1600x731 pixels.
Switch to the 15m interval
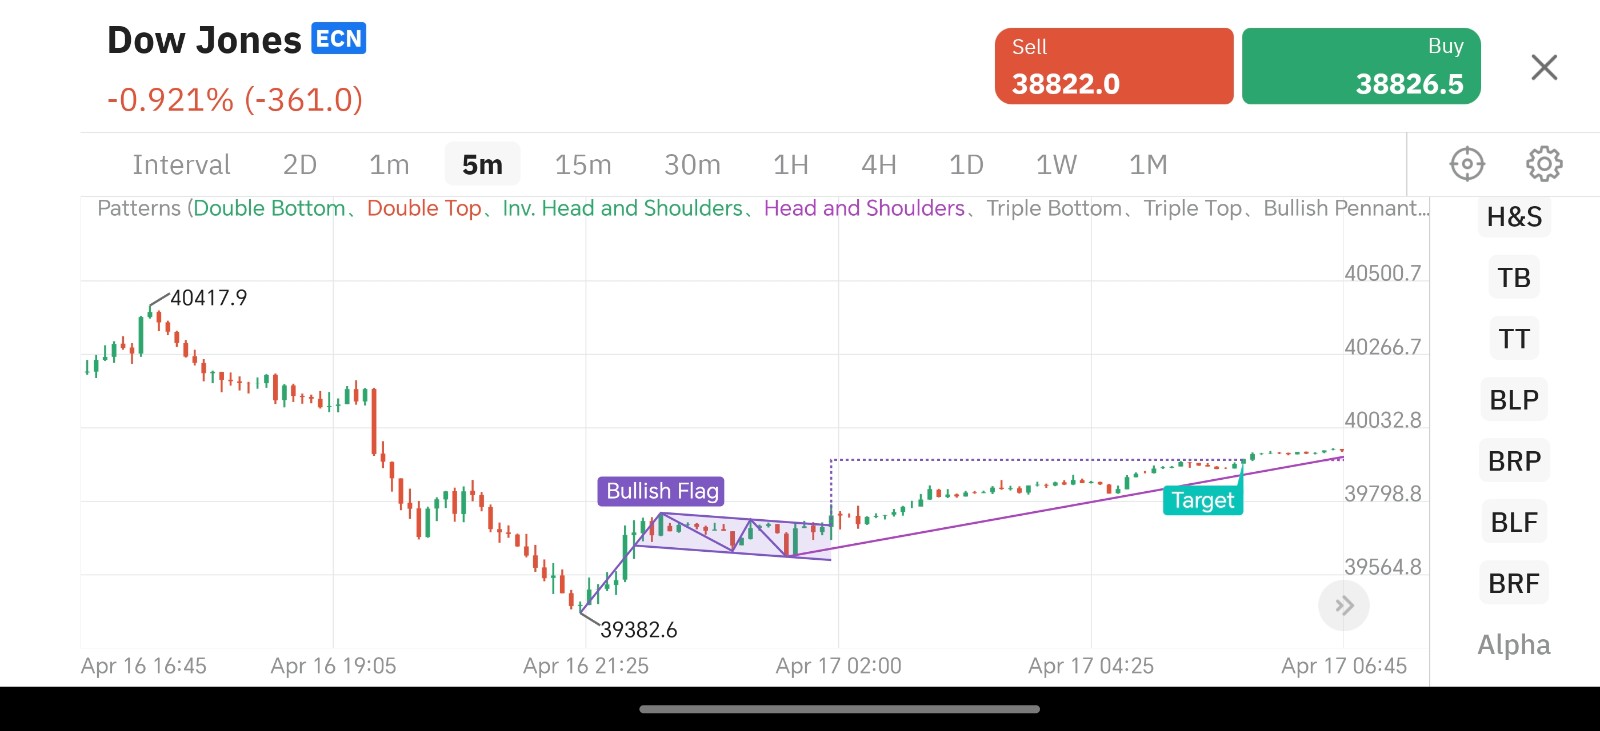(x=583, y=164)
